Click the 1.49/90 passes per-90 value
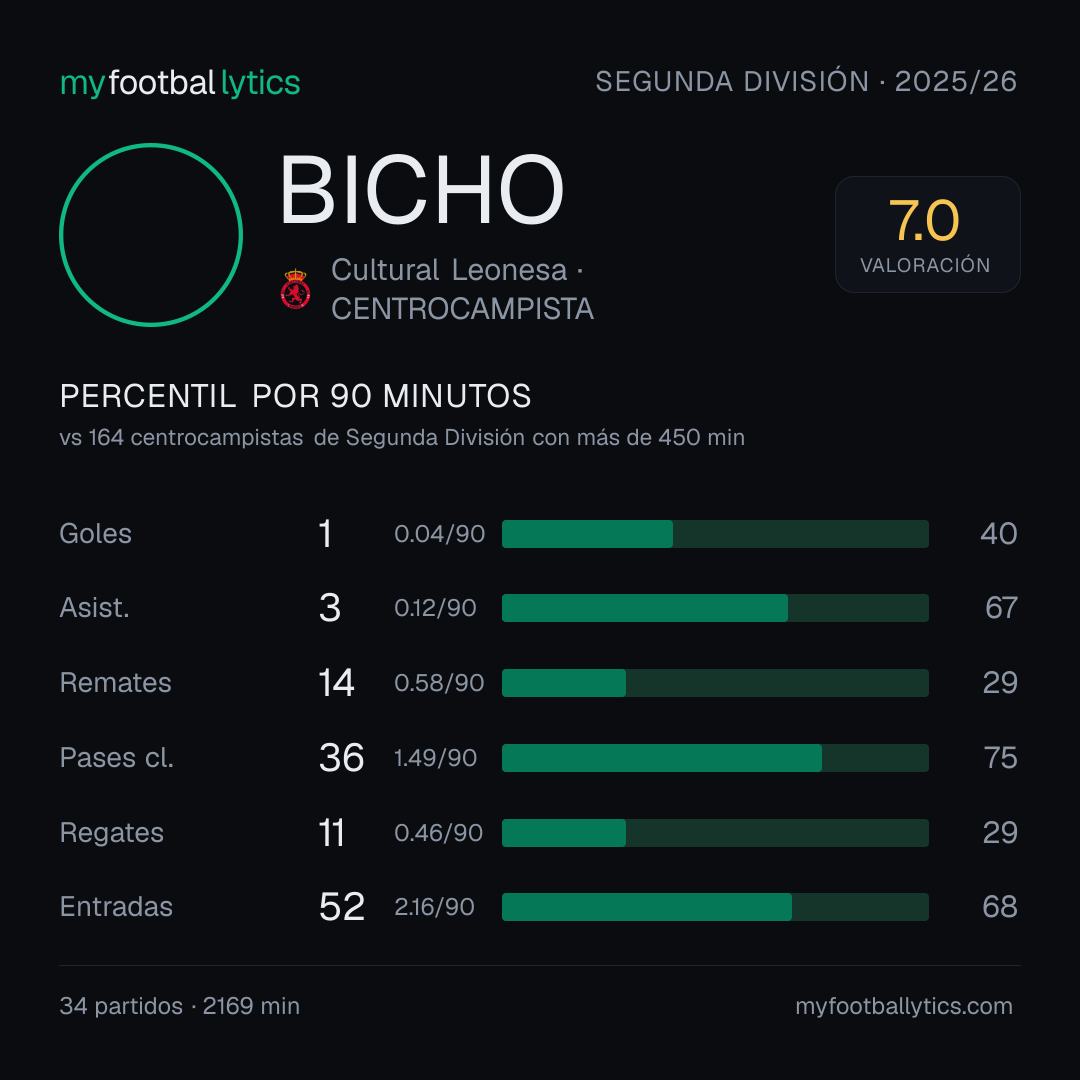The width and height of the screenshot is (1080, 1080). pyautogui.click(x=435, y=758)
